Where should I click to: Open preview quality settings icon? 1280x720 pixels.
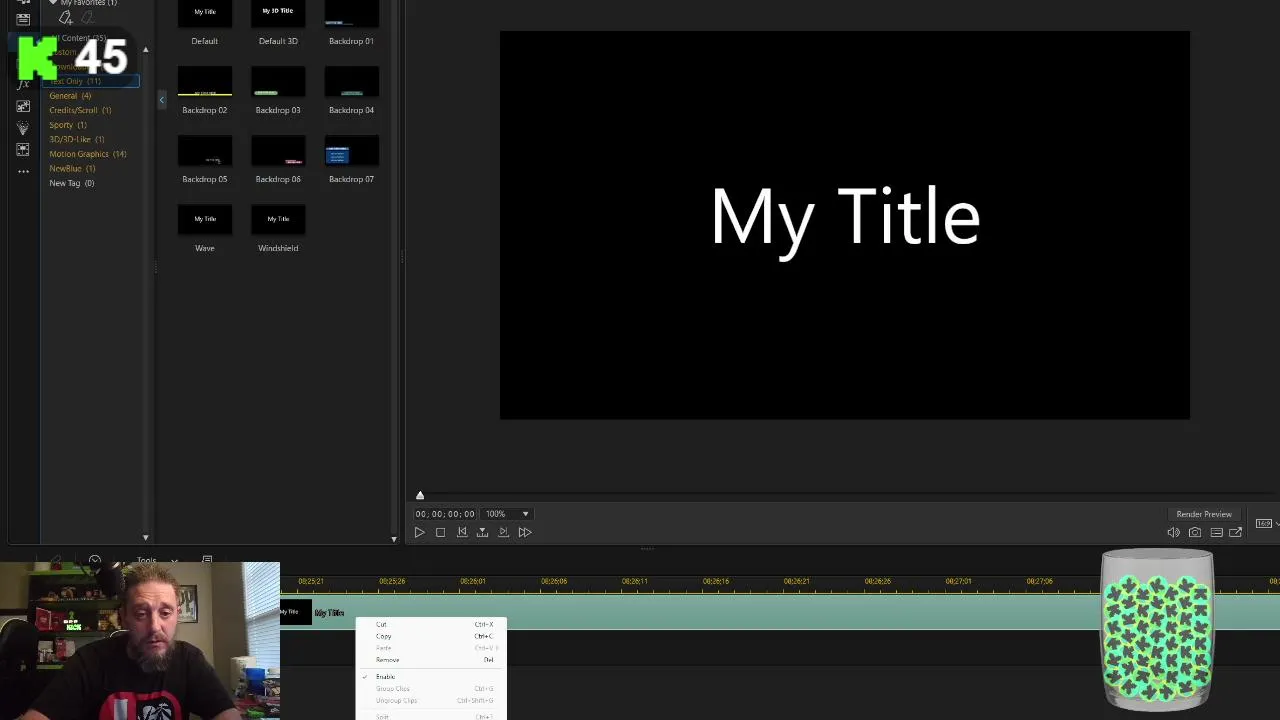[1216, 532]
